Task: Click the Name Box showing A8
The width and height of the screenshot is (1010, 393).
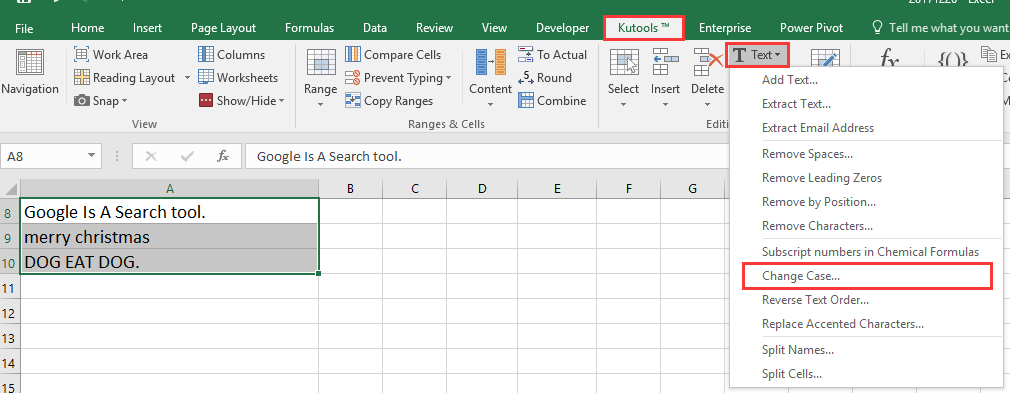Action: click(x=42, y=156)
